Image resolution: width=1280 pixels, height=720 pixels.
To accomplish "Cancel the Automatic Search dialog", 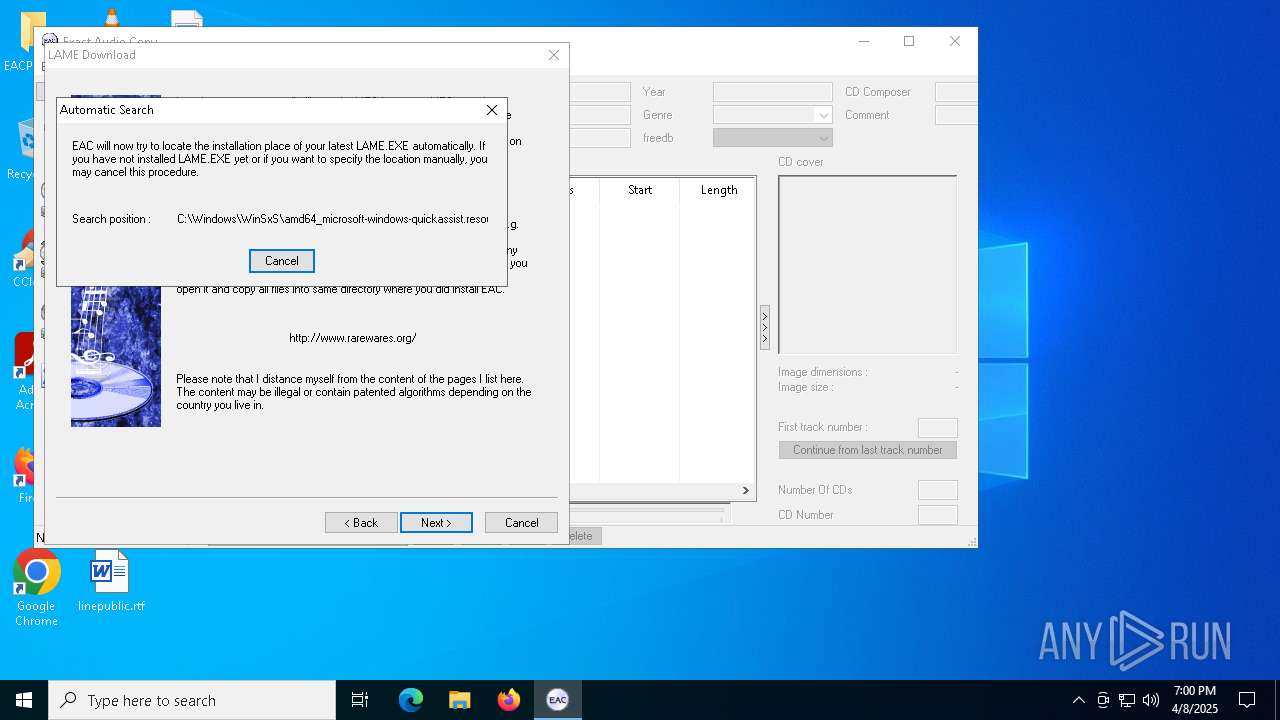I will [281, 261].
